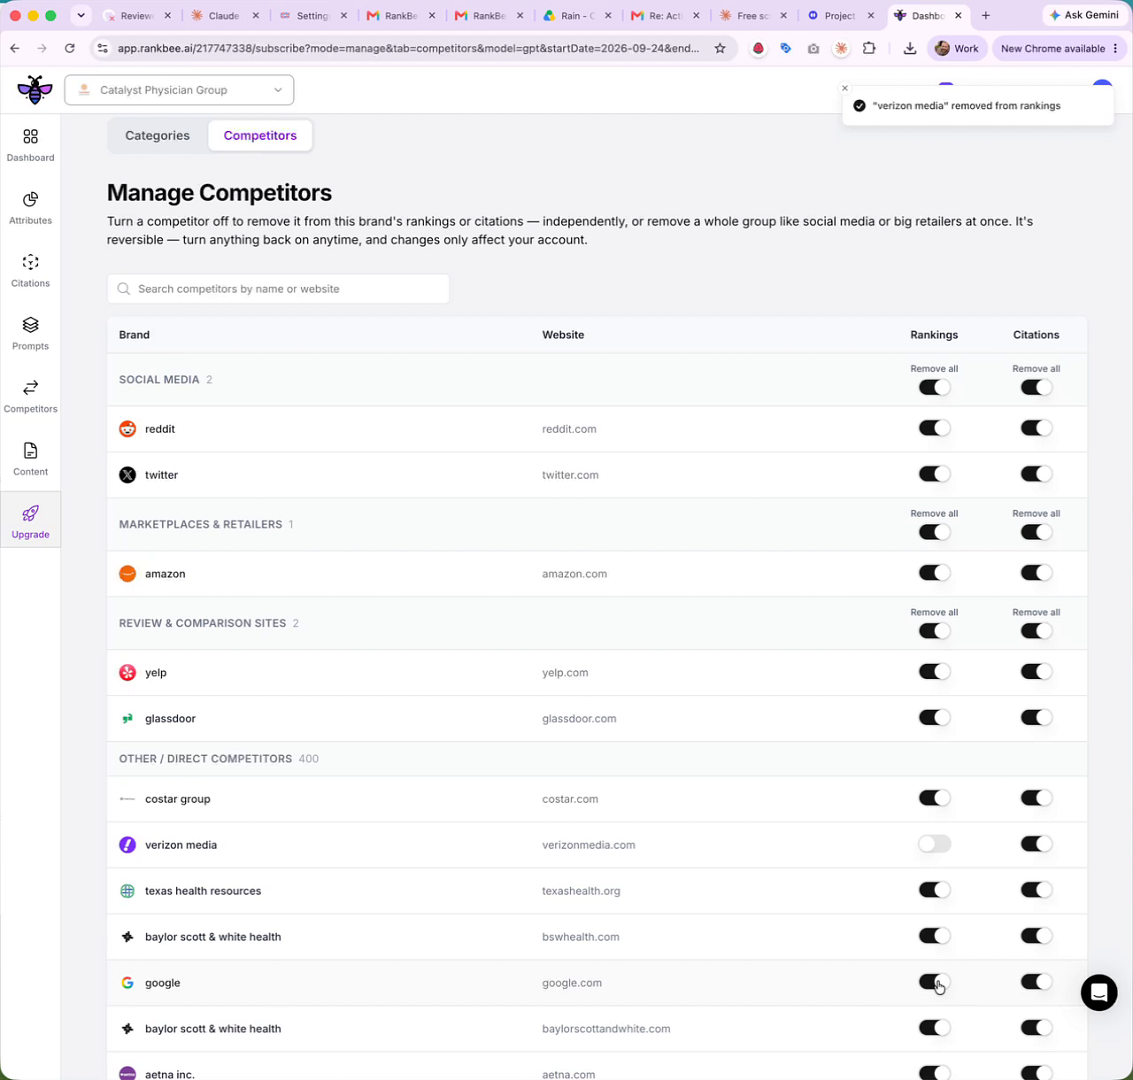This screenshot has width=1133, height=1080.
Task: Click the Rankings column header
Action: click(934, 335)
